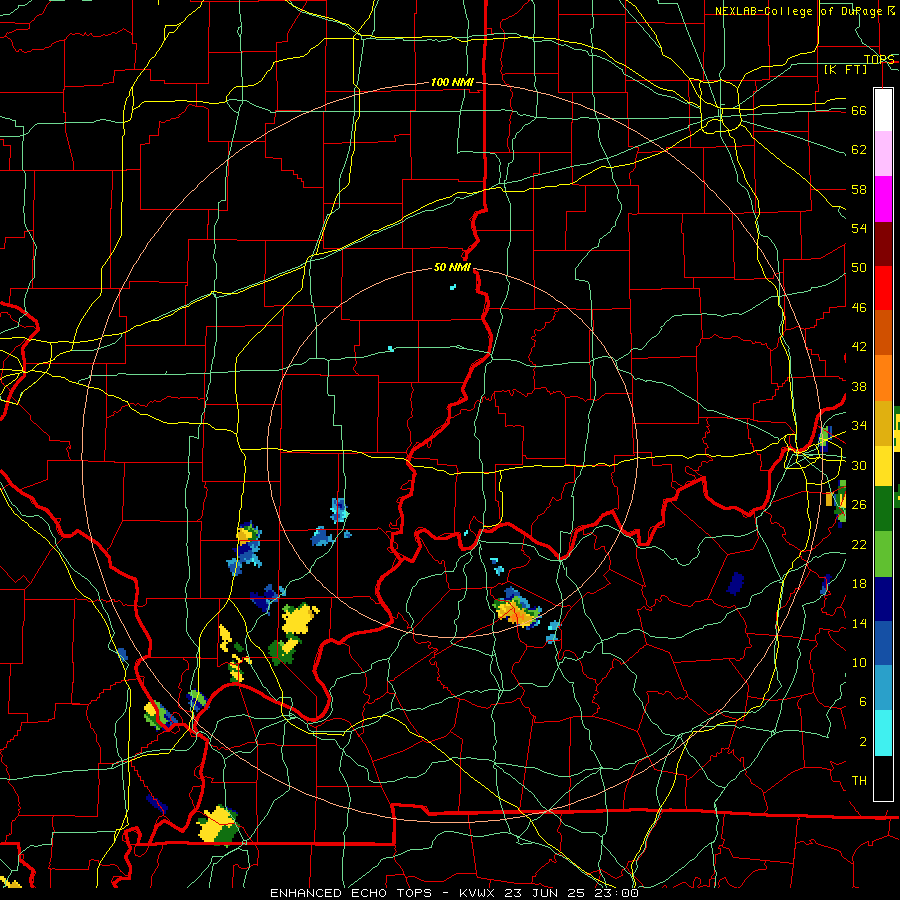Select the bright red legend swatch
900x900 pixels.
883,288
